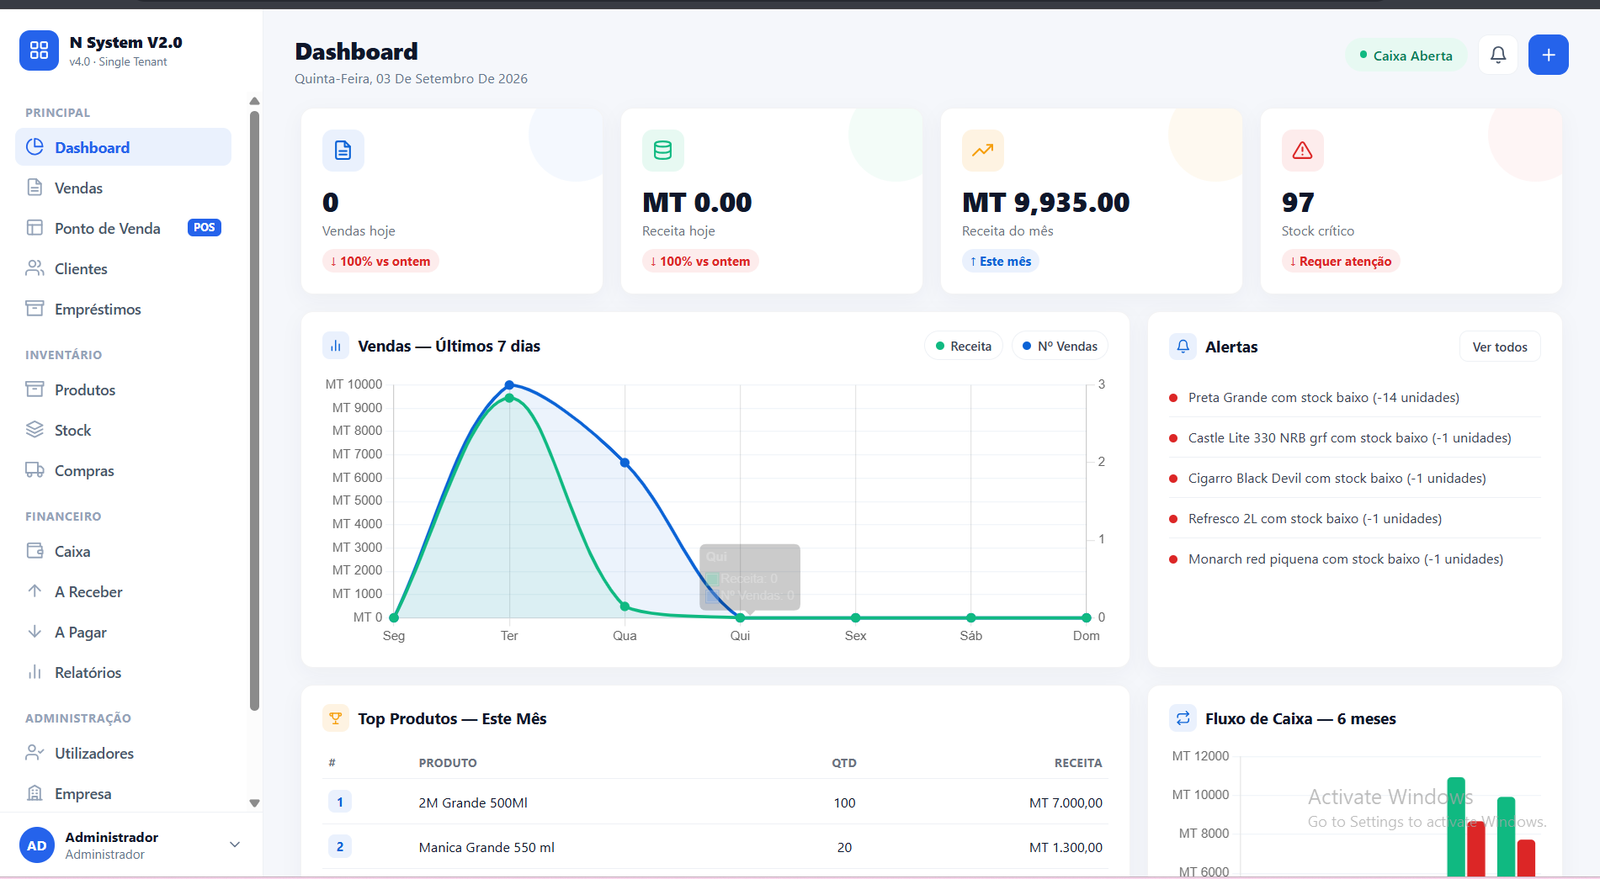Viewport: 1600px width, 879px height.
Task: Click the 2M Grande 500Ml product row
Action: coord(715,802)
